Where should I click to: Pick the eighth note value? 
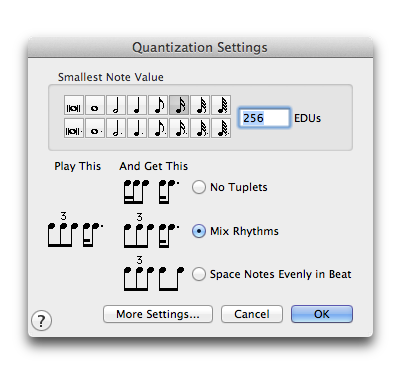tap(158, 105)
